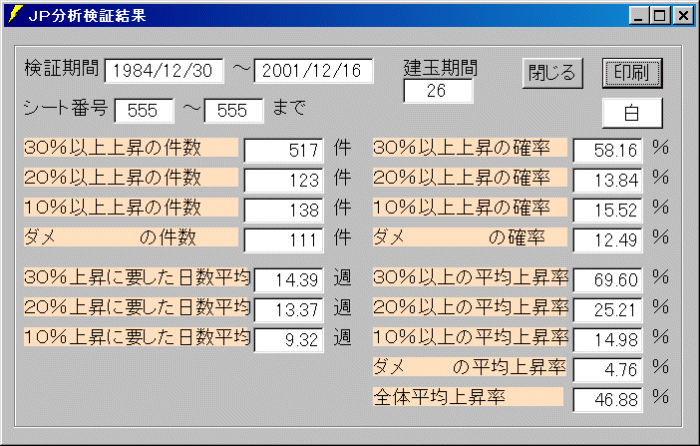Click the 10%以上上昇の件数 label
The width and height of the screenshot is (700, 446).
[131, 207]
